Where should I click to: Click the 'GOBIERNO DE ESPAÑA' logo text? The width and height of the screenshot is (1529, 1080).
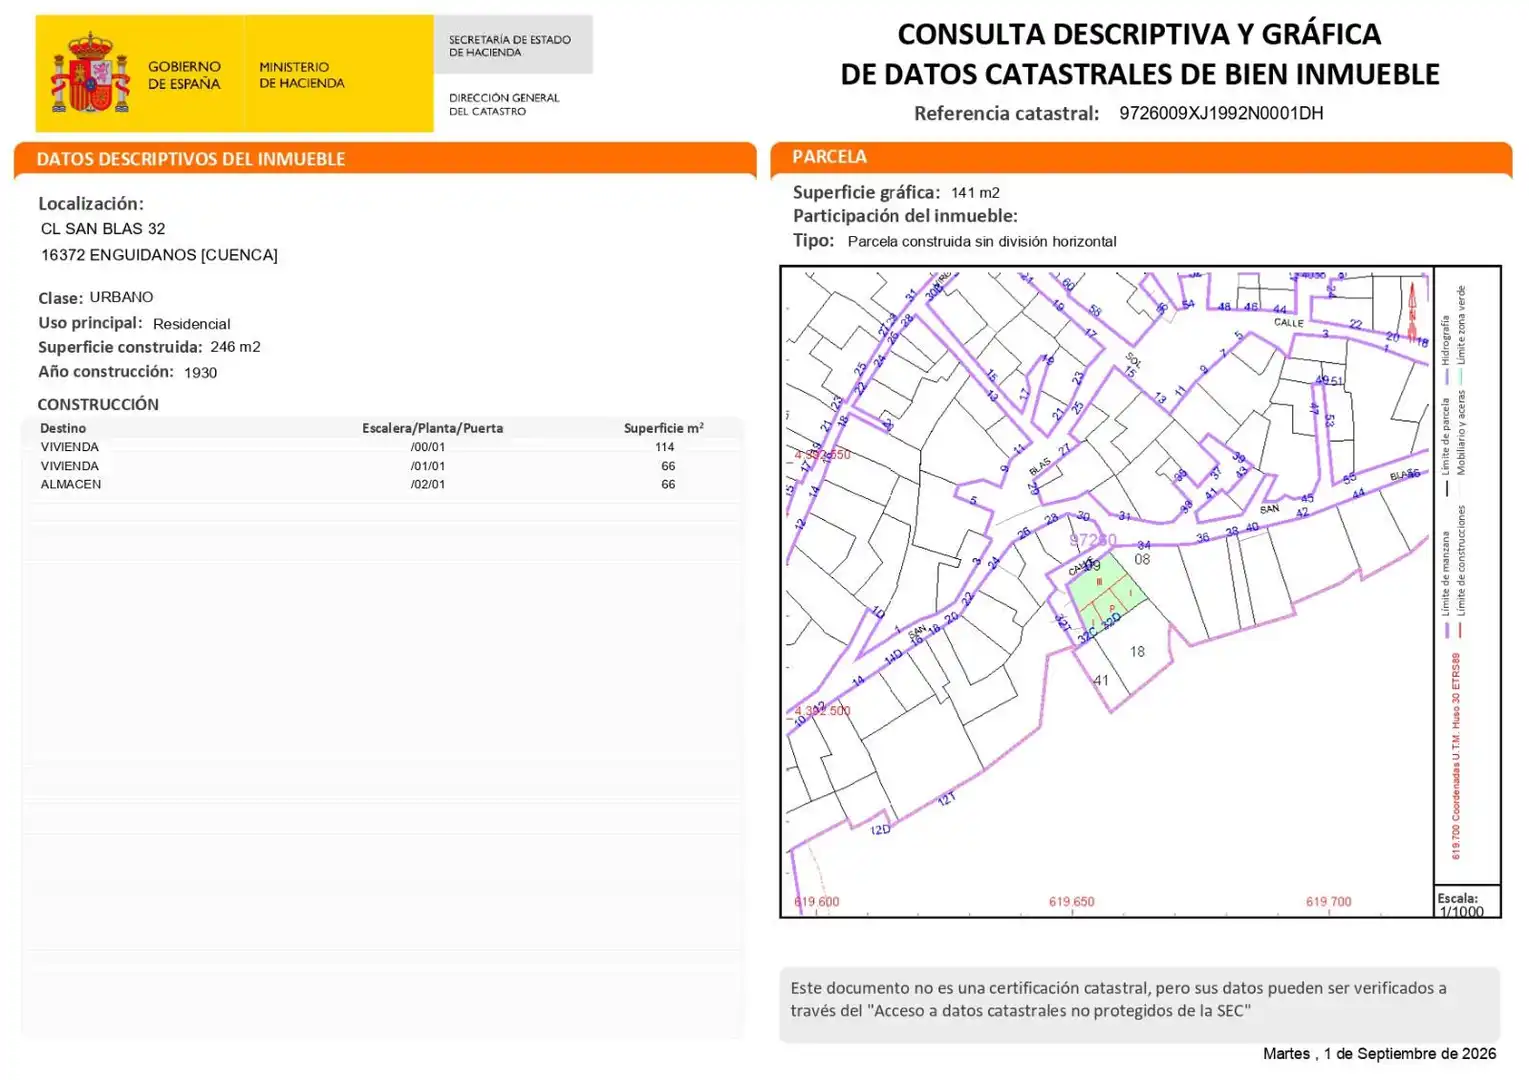pos(184,75)
